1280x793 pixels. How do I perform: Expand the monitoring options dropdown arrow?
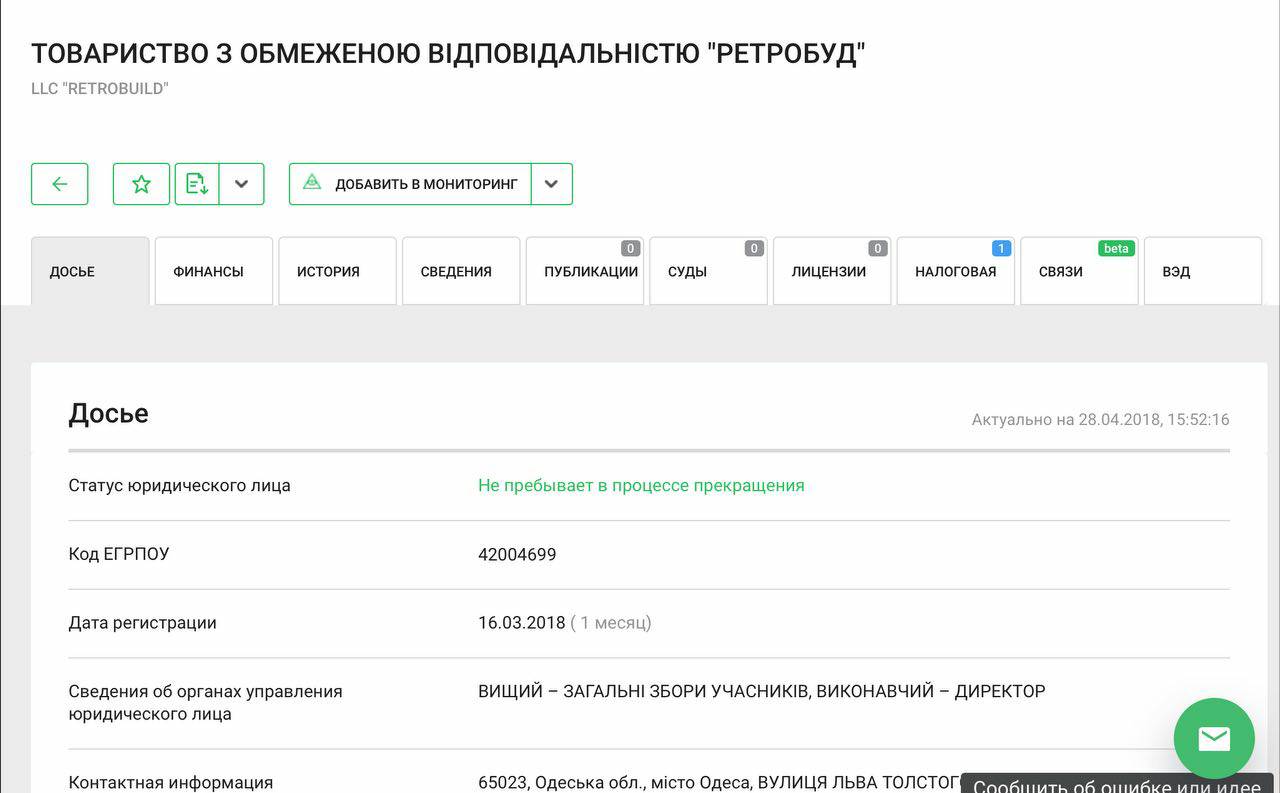pyautogui.click(x=551, y=184)
